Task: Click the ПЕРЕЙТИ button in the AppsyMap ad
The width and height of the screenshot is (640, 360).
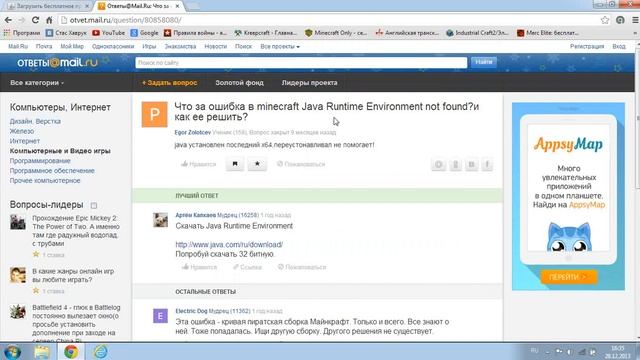Action: point(569,277)
